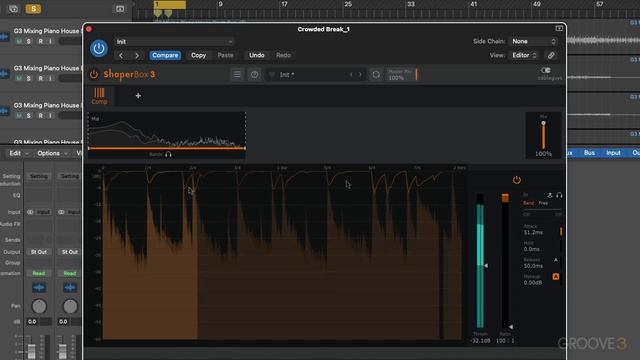The image size is (640, 360).
Task: Toggle the compressor band power button
Action: [x=517, y=180]
